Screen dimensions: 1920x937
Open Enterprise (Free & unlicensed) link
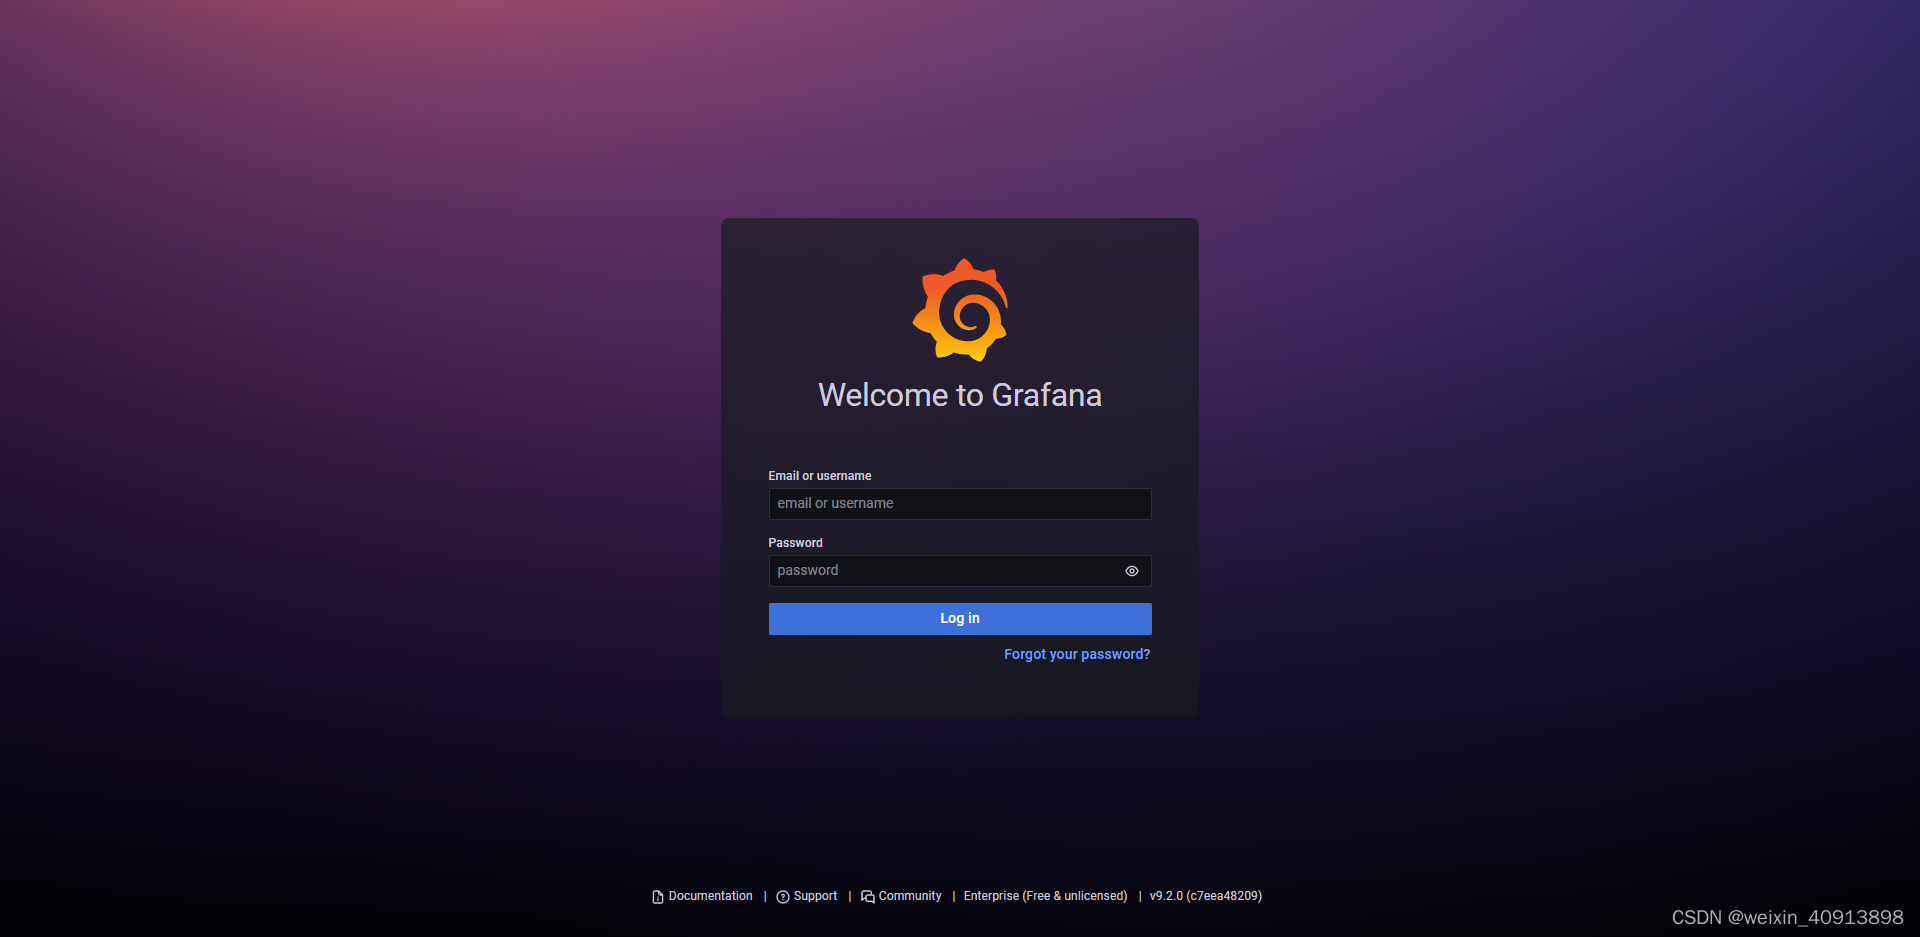1045,896
